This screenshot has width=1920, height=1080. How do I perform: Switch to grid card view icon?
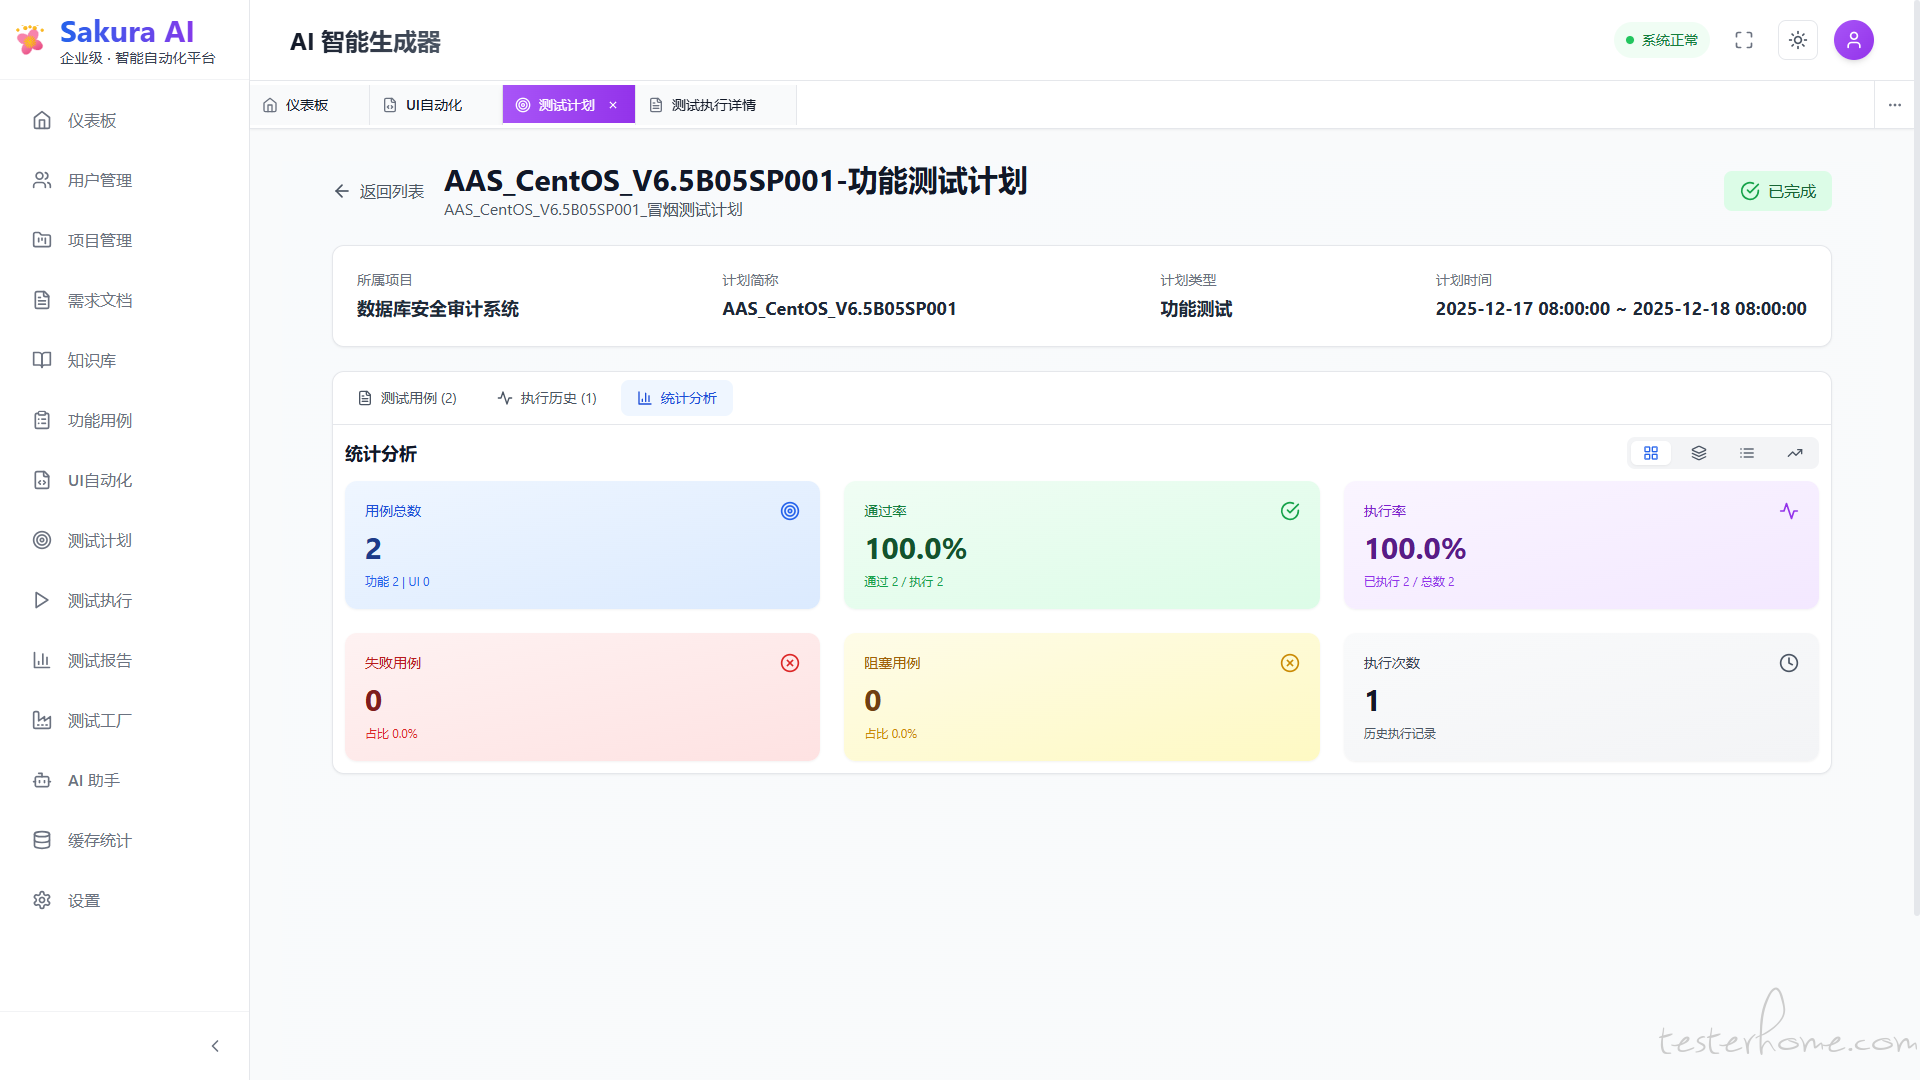tap(1651, 453)
